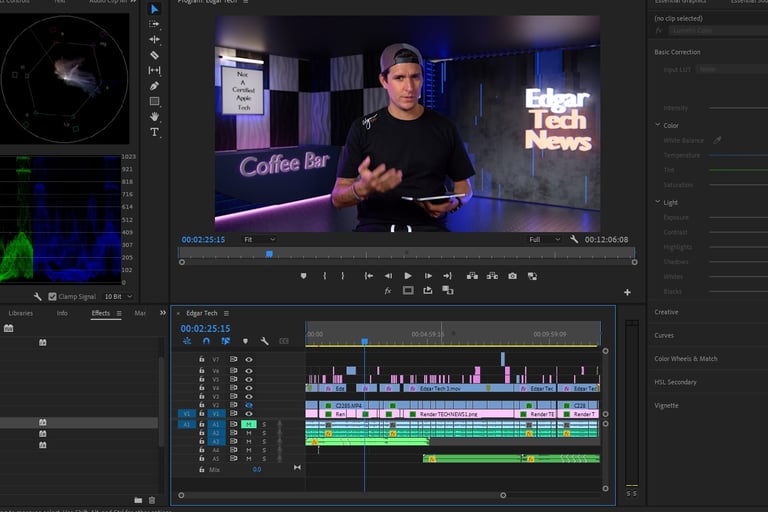Viewport: 768px width, 512px height.
Task: Click the timeline captions CC icon
Action: click(284, 341)
